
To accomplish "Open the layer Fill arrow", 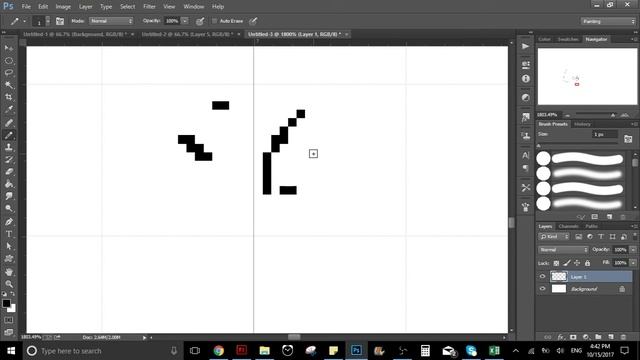I will pos(633,263).
